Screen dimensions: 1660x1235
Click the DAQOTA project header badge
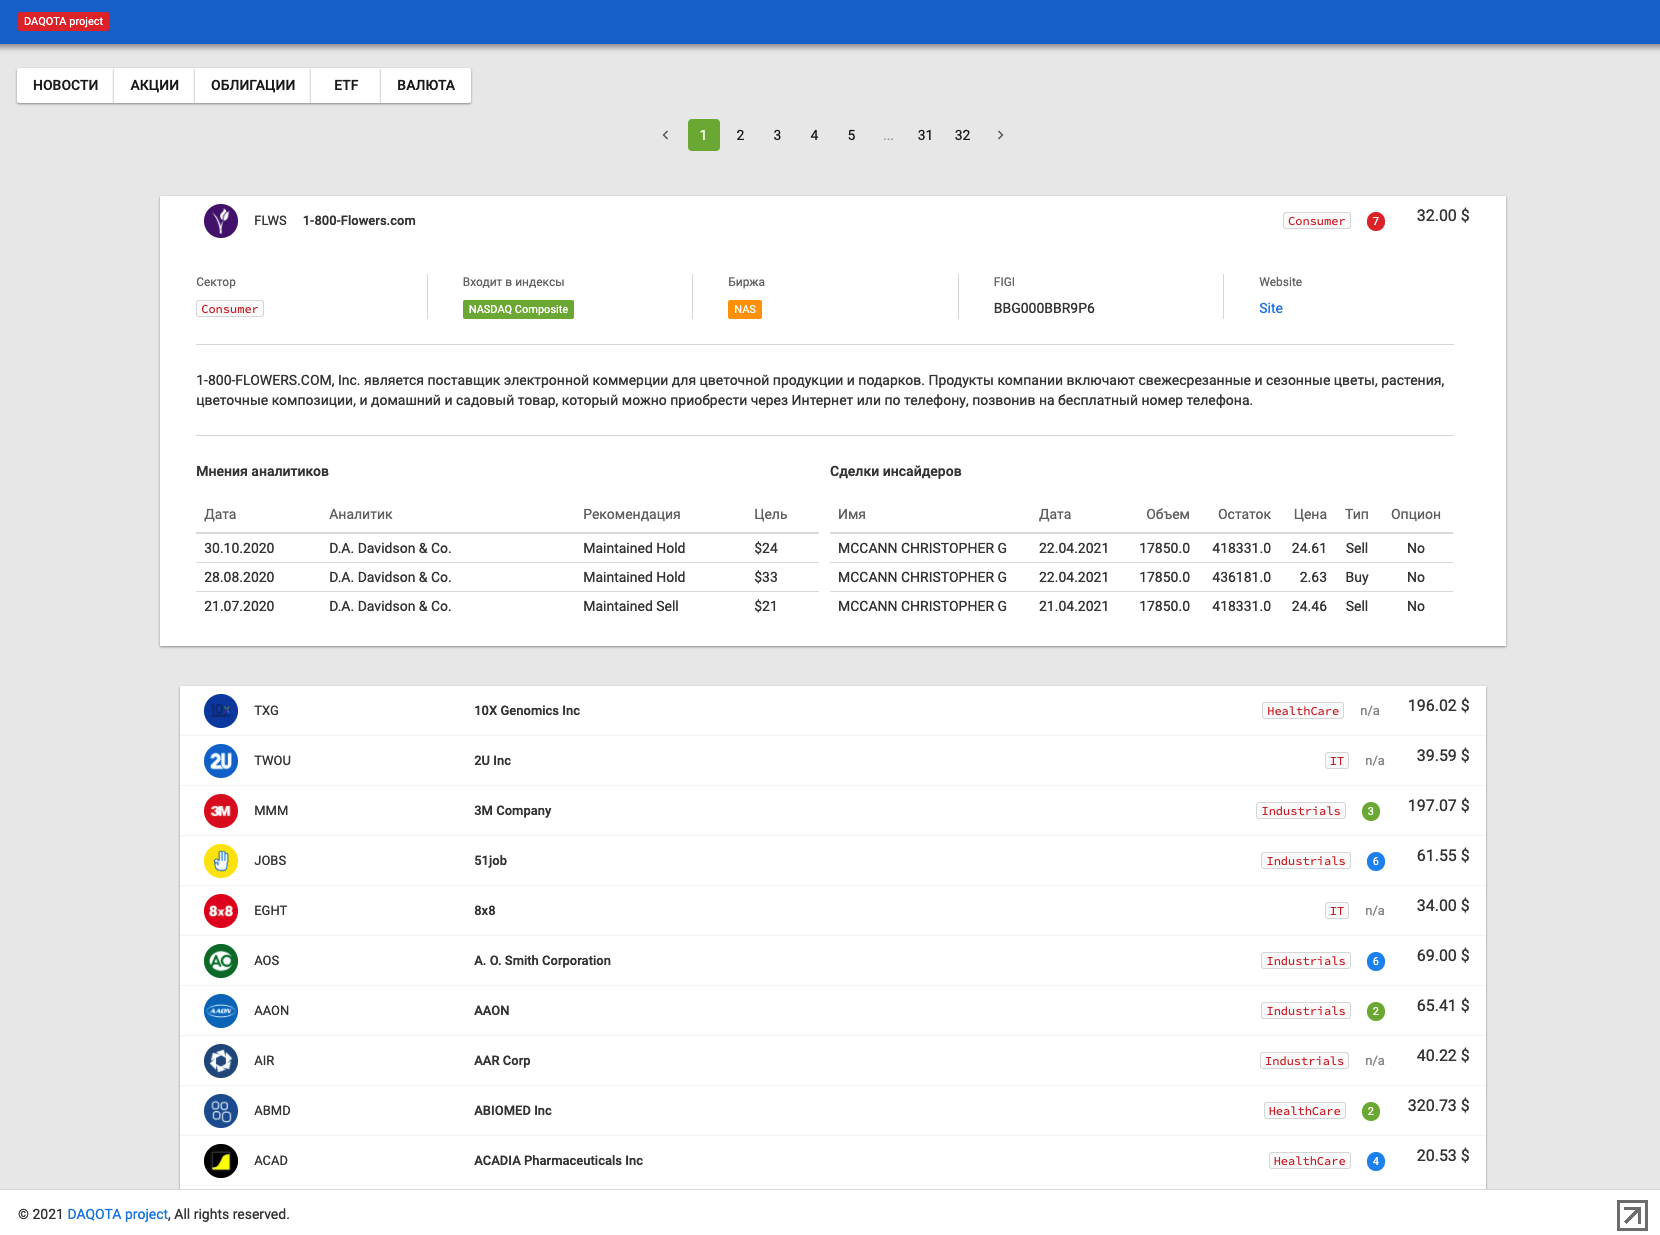click(63, 21)
